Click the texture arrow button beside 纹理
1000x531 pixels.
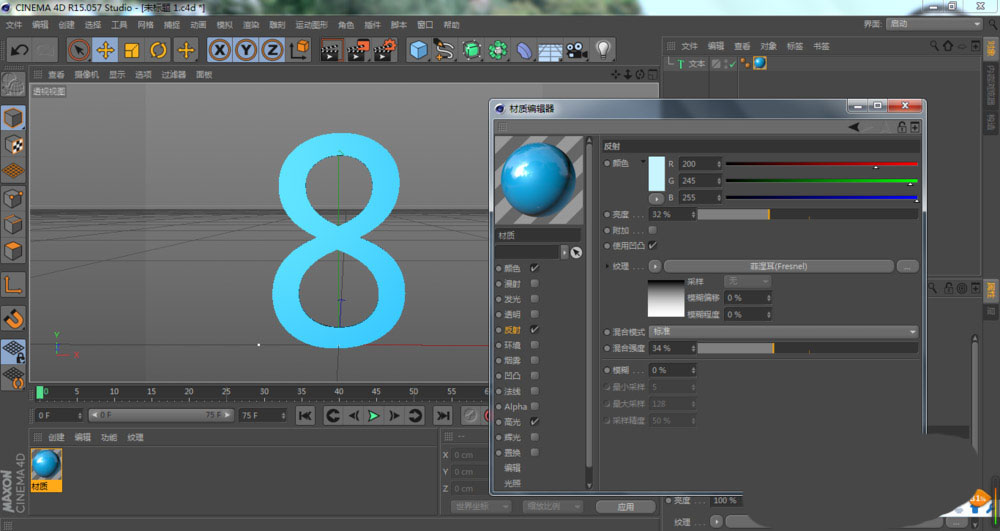pyautogui.click(x=655, y=266)
